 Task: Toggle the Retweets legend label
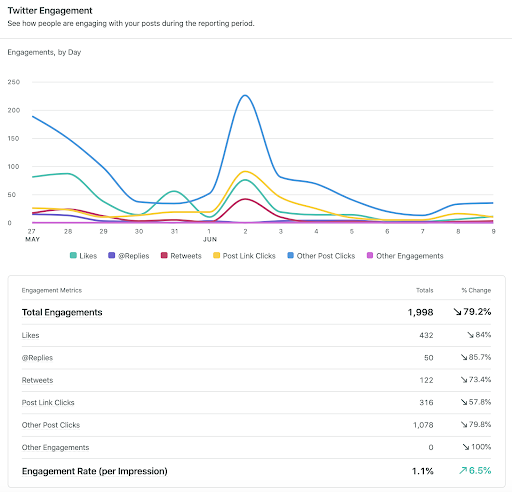[x=186, y=256]
